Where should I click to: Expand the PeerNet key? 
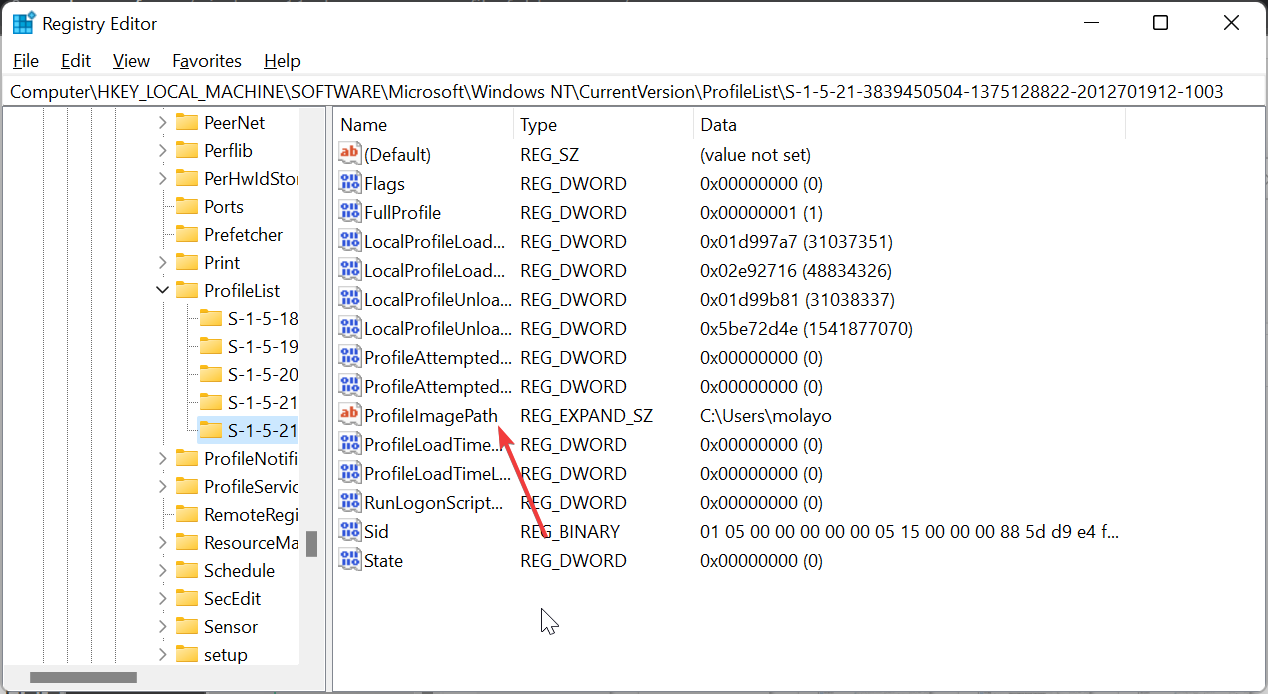click(x=162, y=122)
